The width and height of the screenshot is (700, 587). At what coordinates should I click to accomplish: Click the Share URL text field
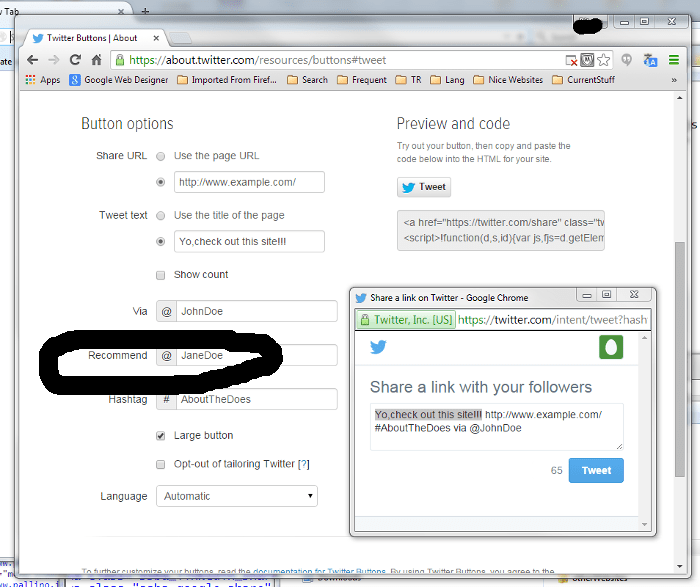(x=249, y=182)
